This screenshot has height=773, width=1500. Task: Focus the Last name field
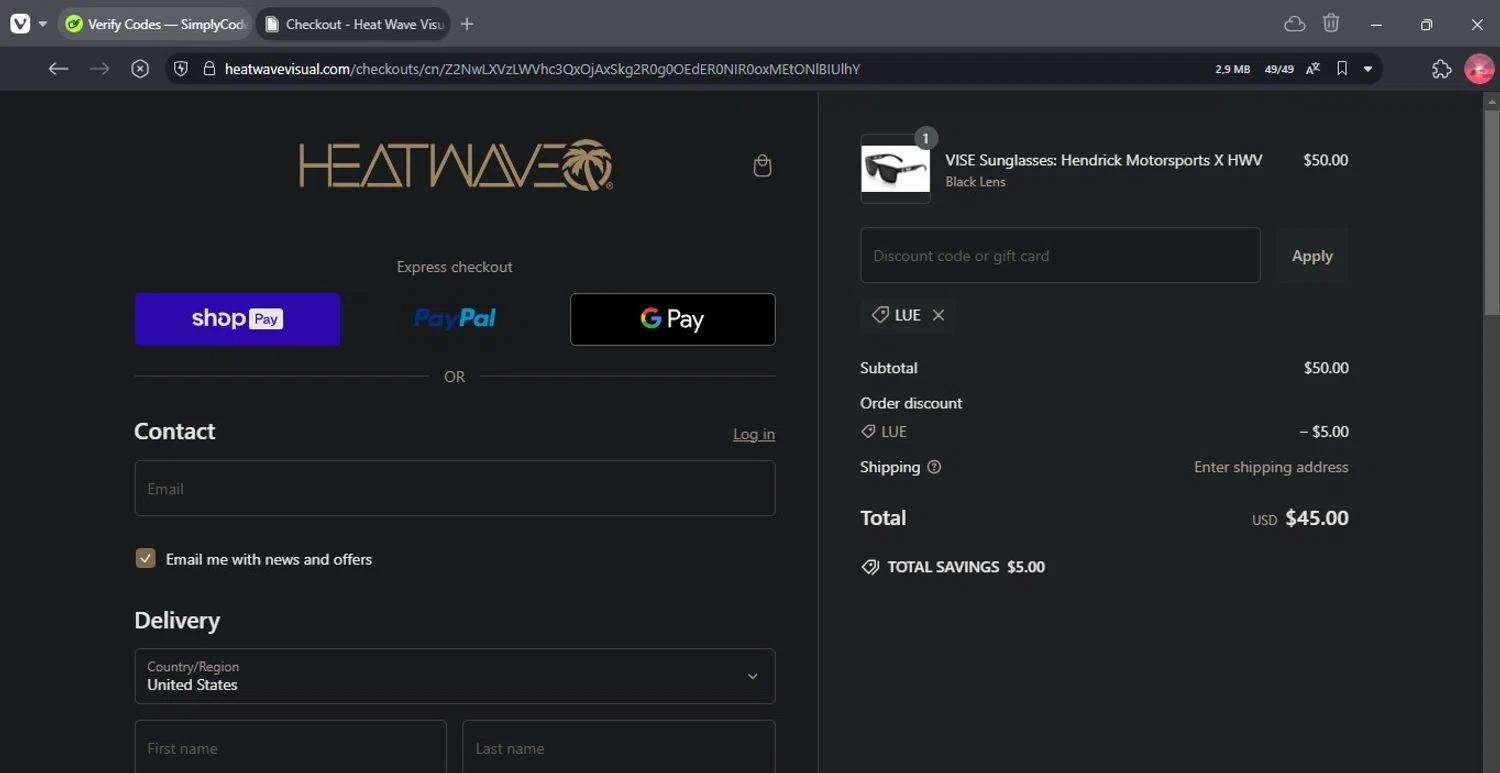coord(619,747)
